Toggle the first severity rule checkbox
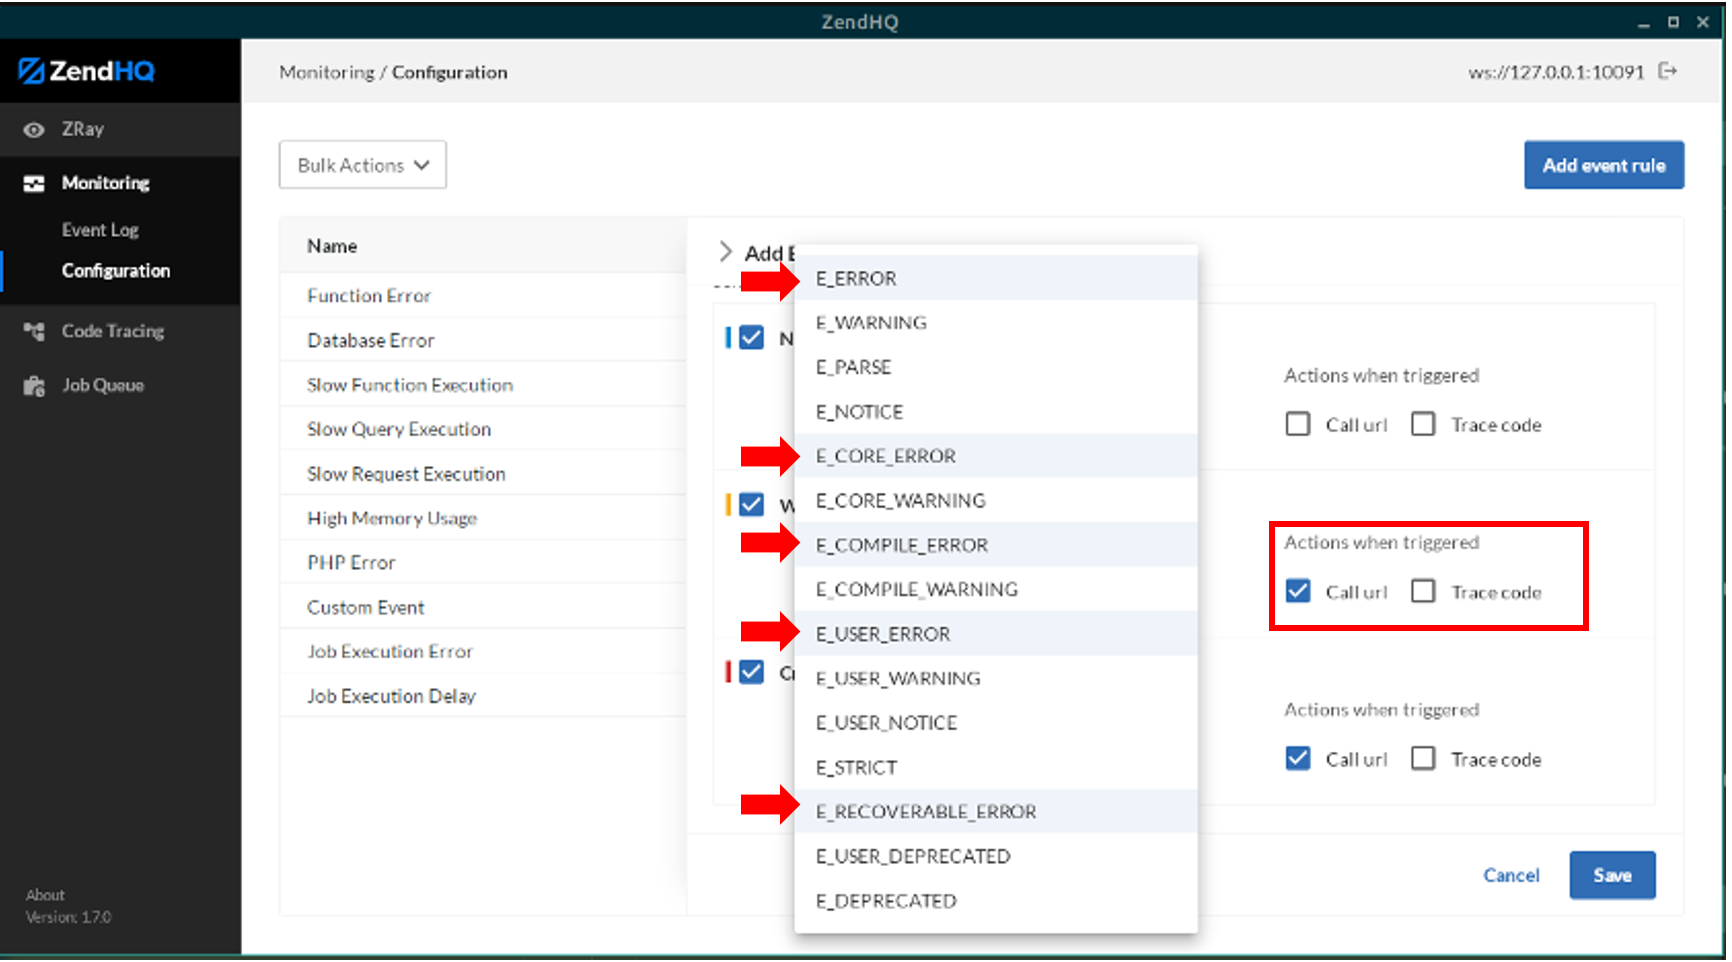The width and height of the screenshot is (1732, 962). pos(752,338)
